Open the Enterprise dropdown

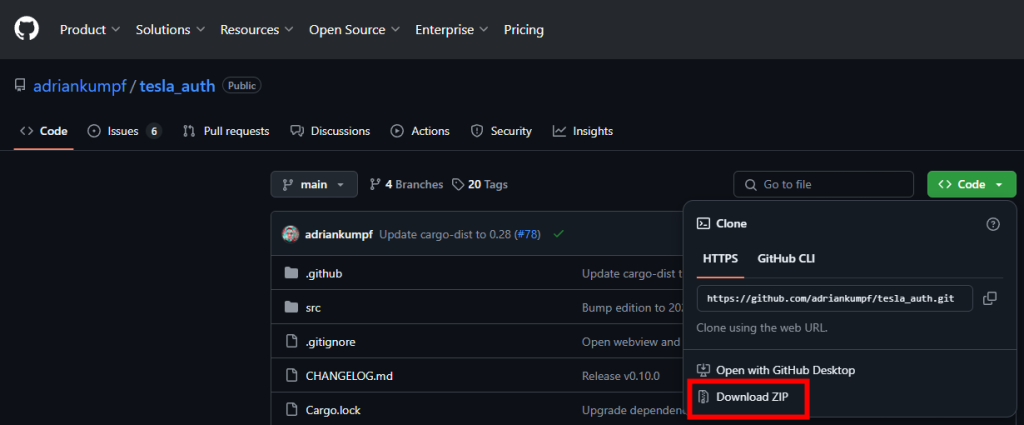point(451,29)
